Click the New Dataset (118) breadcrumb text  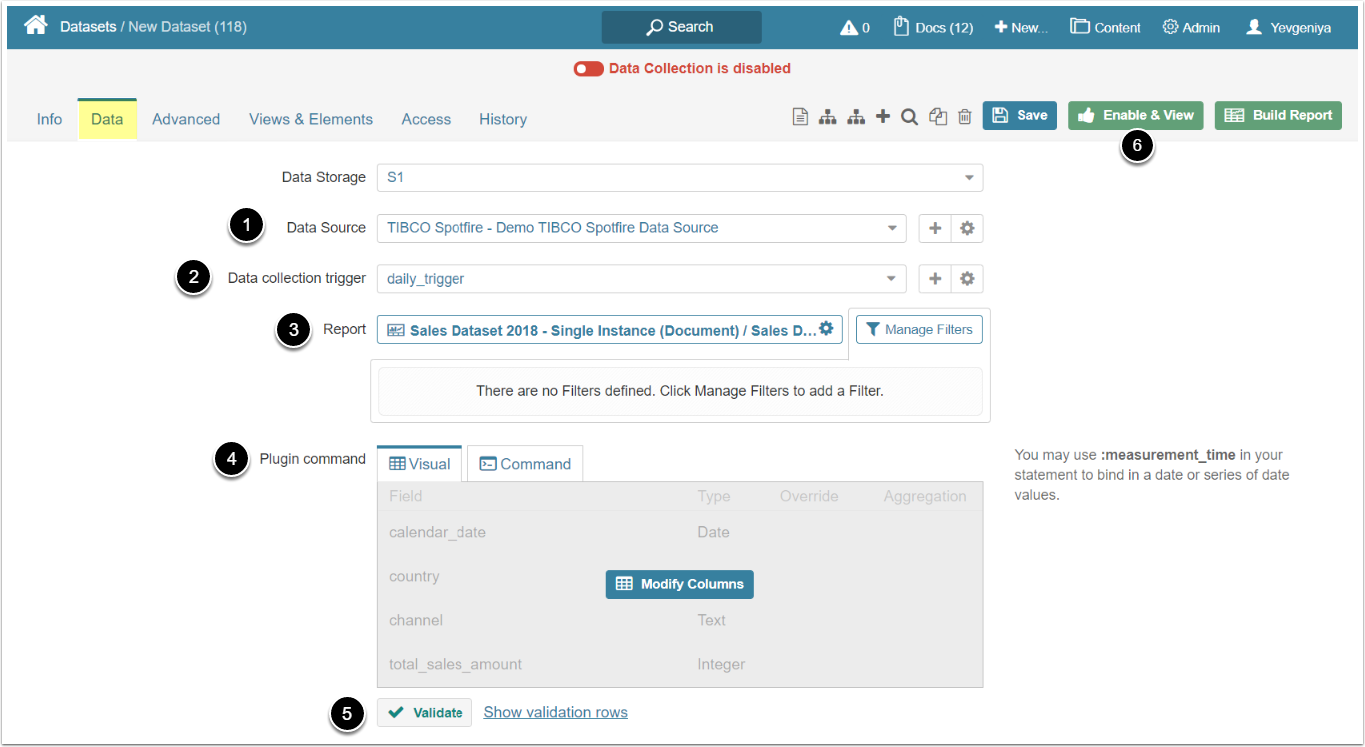[x=187, y=27]
